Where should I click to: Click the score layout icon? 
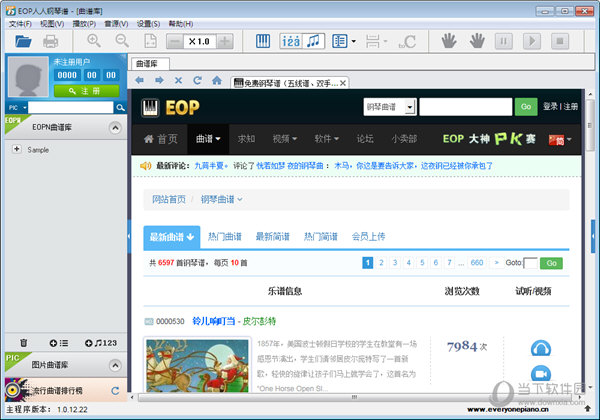click(340, 41)
